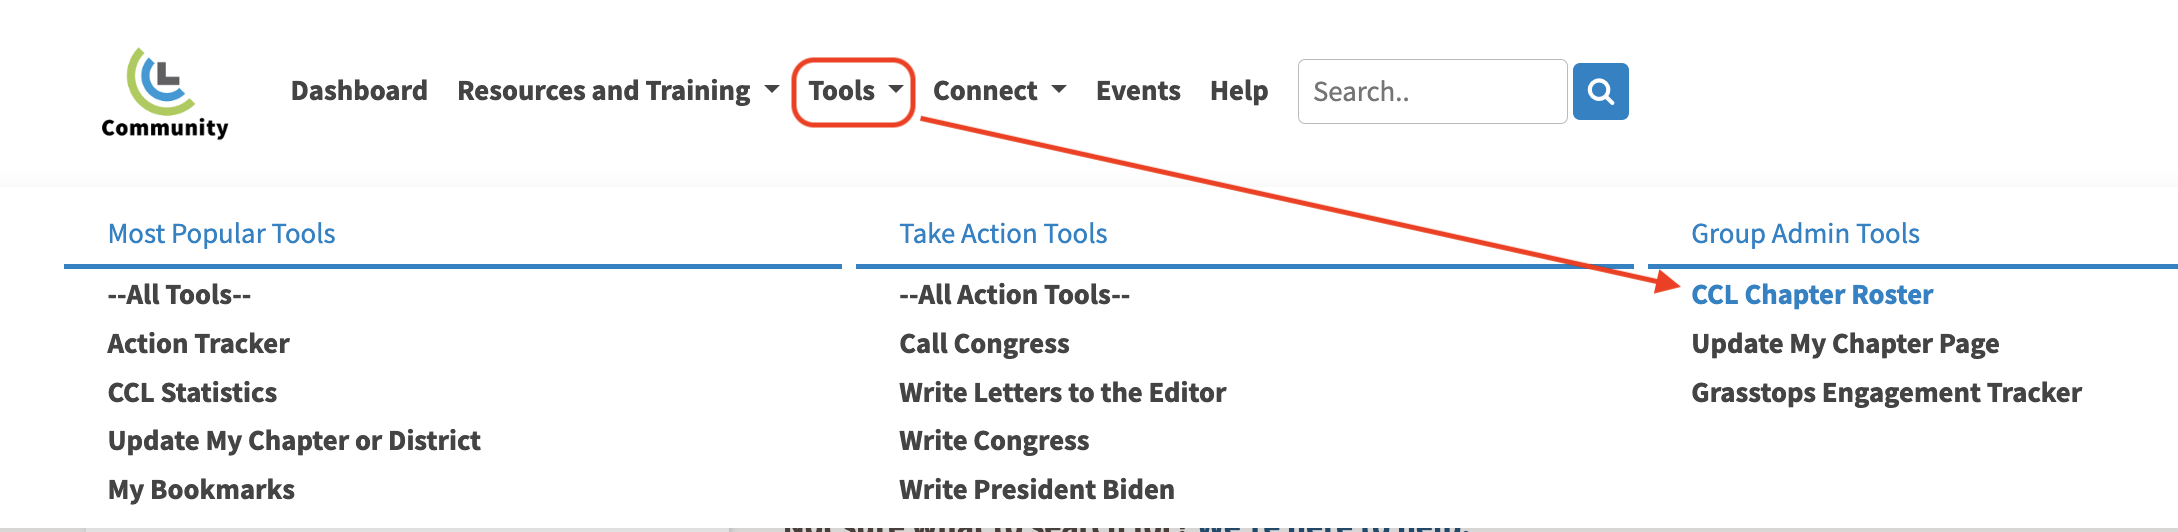This screenshot has height=532, width=2178.
Task: Open Write Letters to the Editor
Action: point(1062,393)
